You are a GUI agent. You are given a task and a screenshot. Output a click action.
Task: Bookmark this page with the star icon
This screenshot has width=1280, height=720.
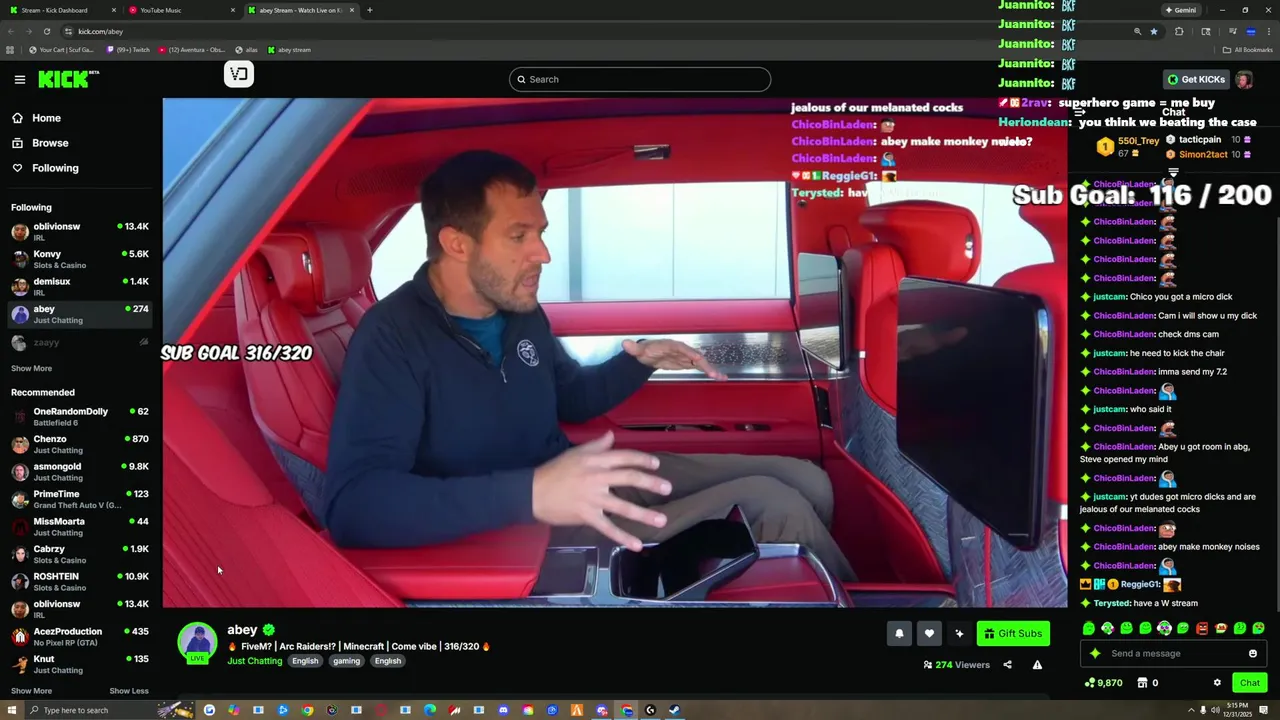(x=1153, y=31)
